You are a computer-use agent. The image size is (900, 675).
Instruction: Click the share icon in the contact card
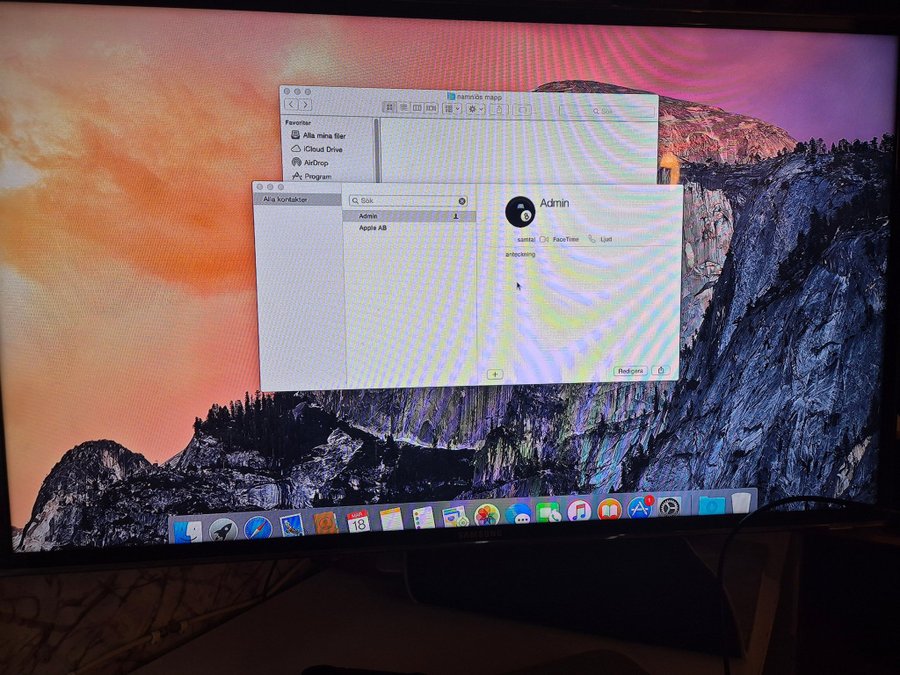pyautogui.click(x=660, y=371)
